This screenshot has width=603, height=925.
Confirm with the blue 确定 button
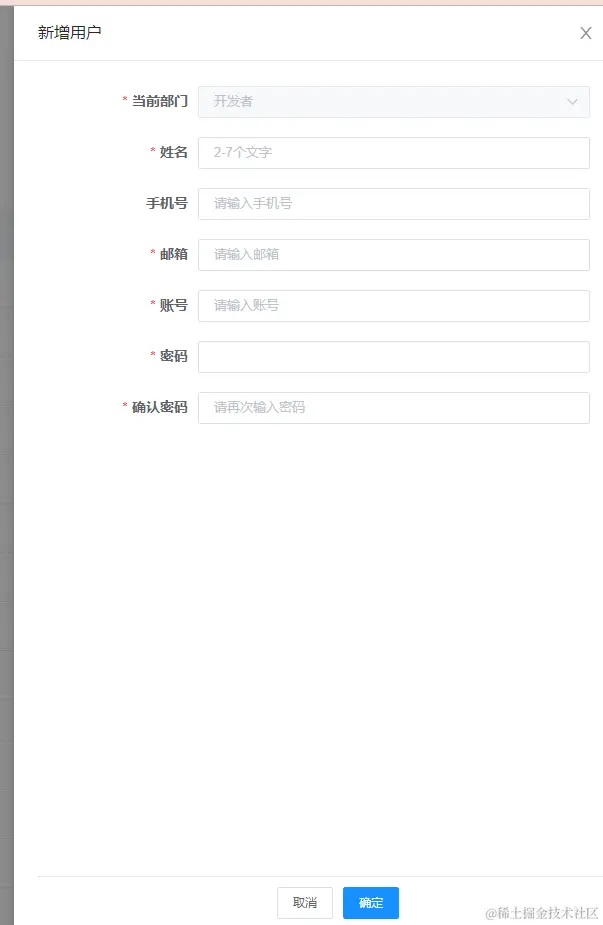(371, 903)
